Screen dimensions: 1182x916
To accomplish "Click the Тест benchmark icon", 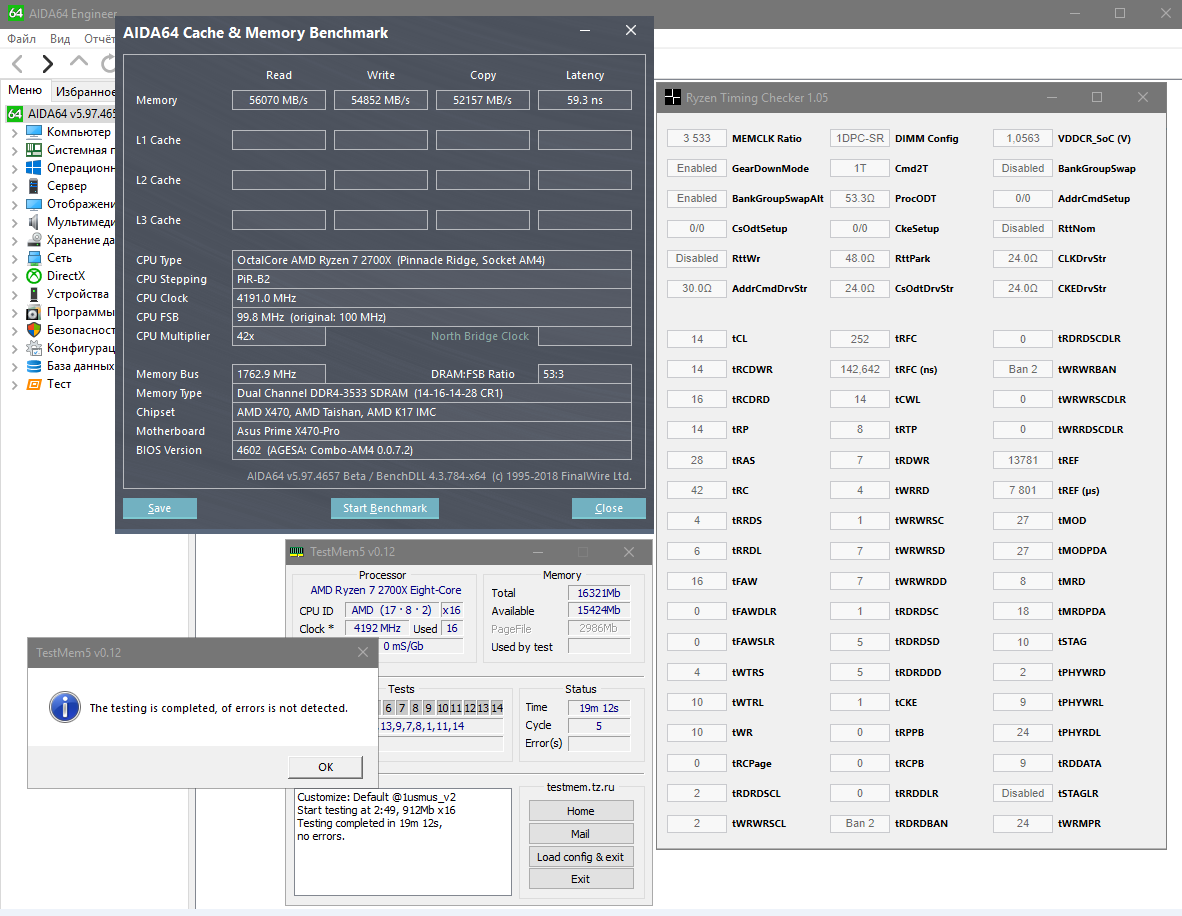I will coord(34,384).
